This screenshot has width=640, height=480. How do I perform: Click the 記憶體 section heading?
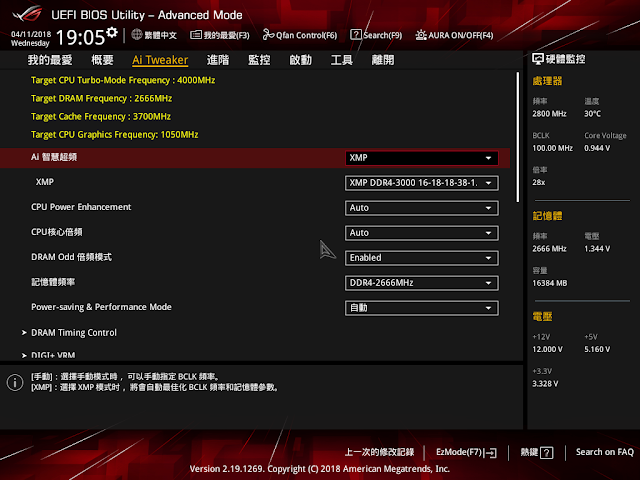(x=547, y=216)
